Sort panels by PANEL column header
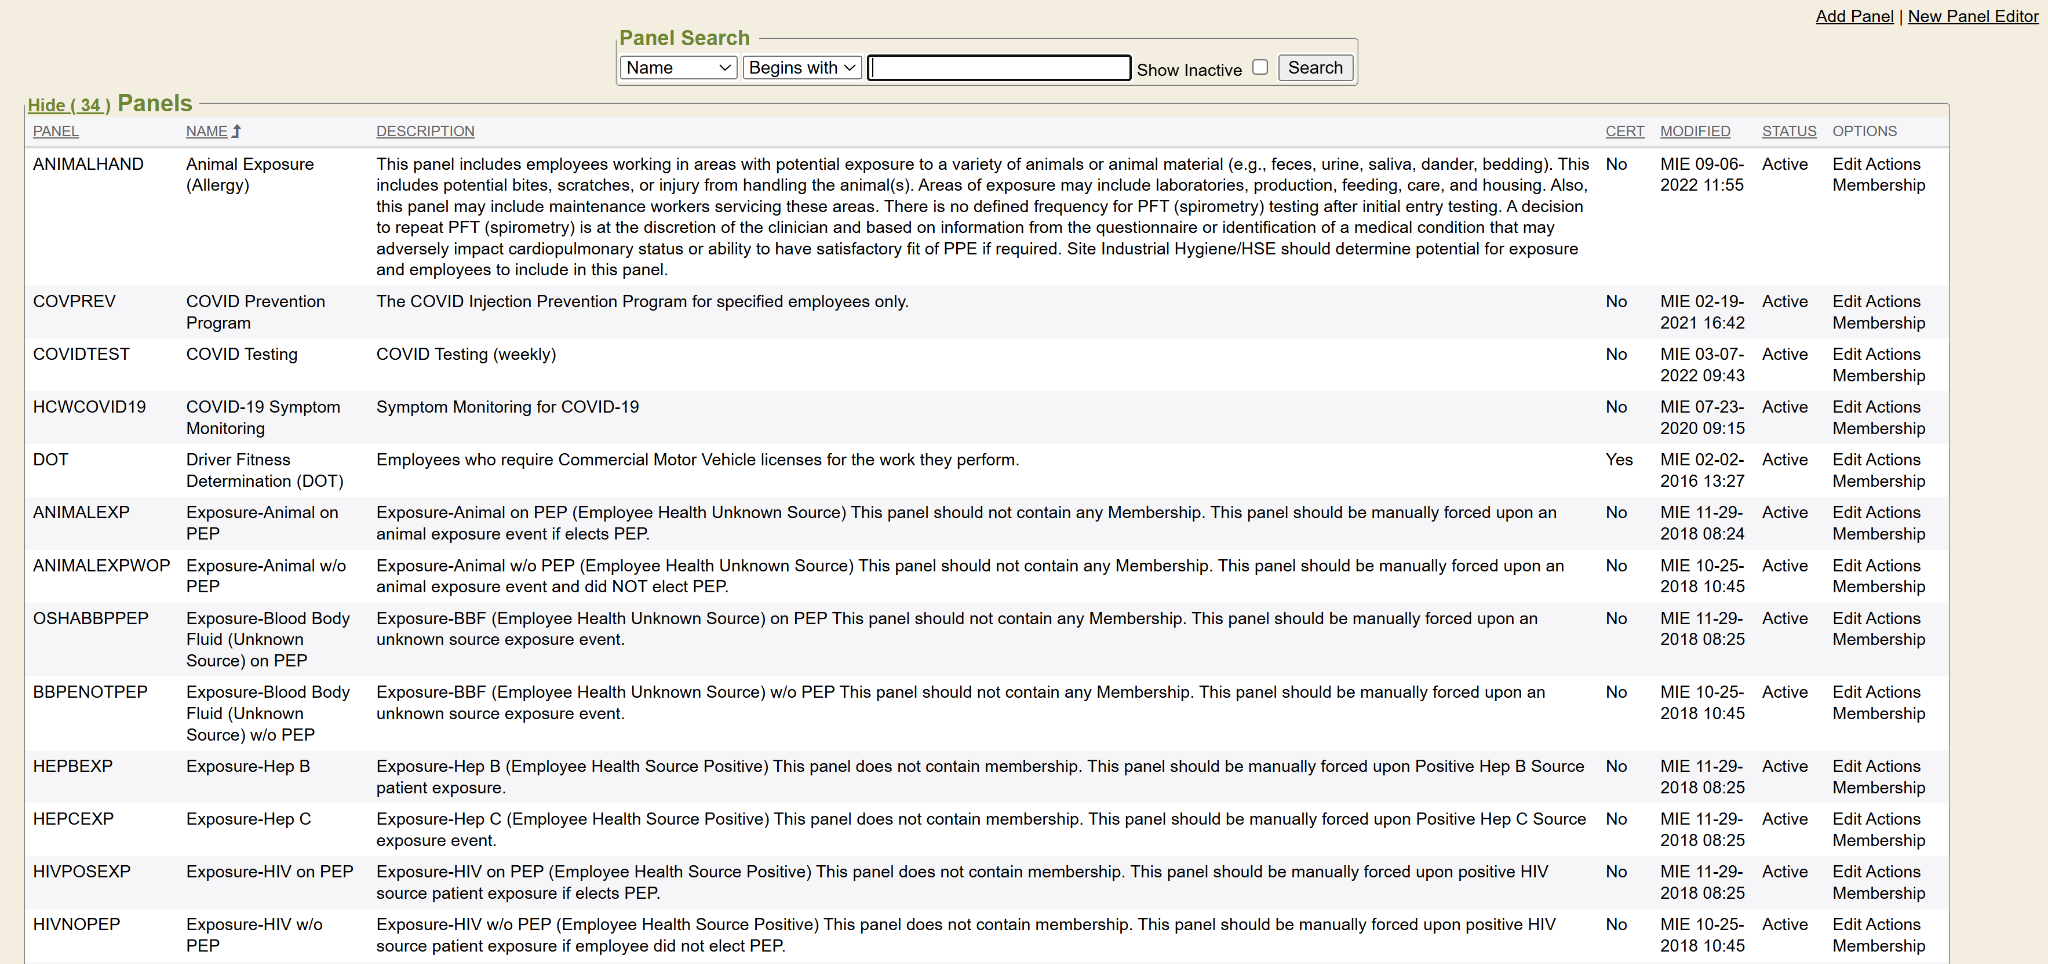Viewport: 2048px width, 964px height. (56, 131)
